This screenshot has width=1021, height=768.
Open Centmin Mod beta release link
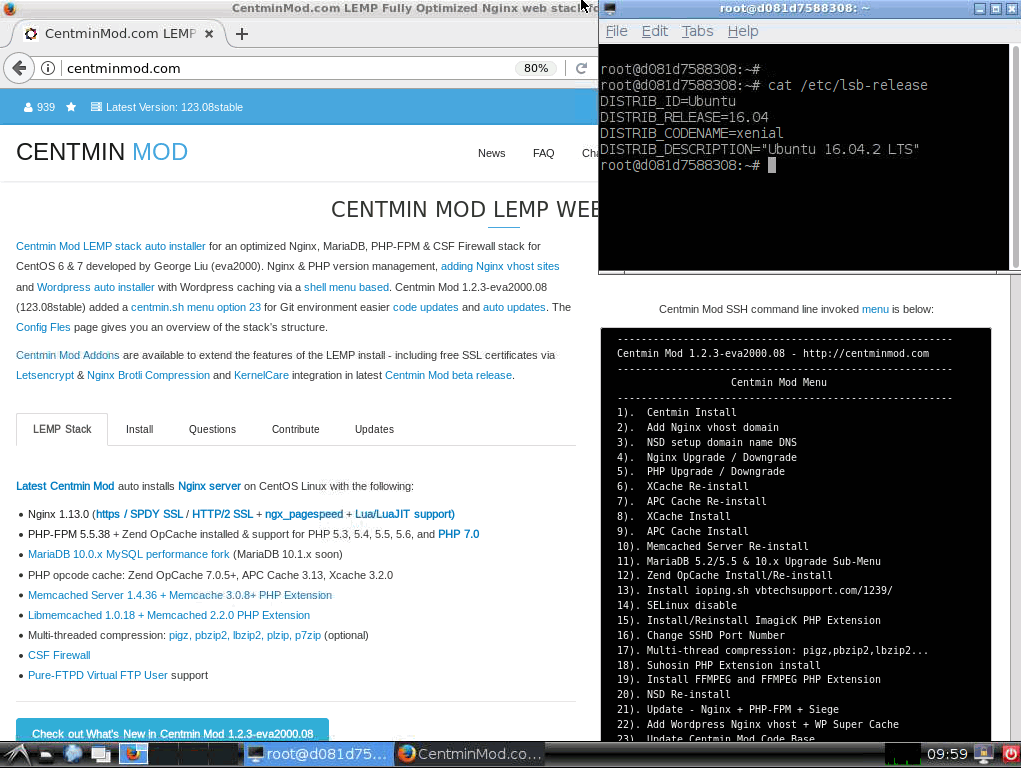tap(449, 376)
